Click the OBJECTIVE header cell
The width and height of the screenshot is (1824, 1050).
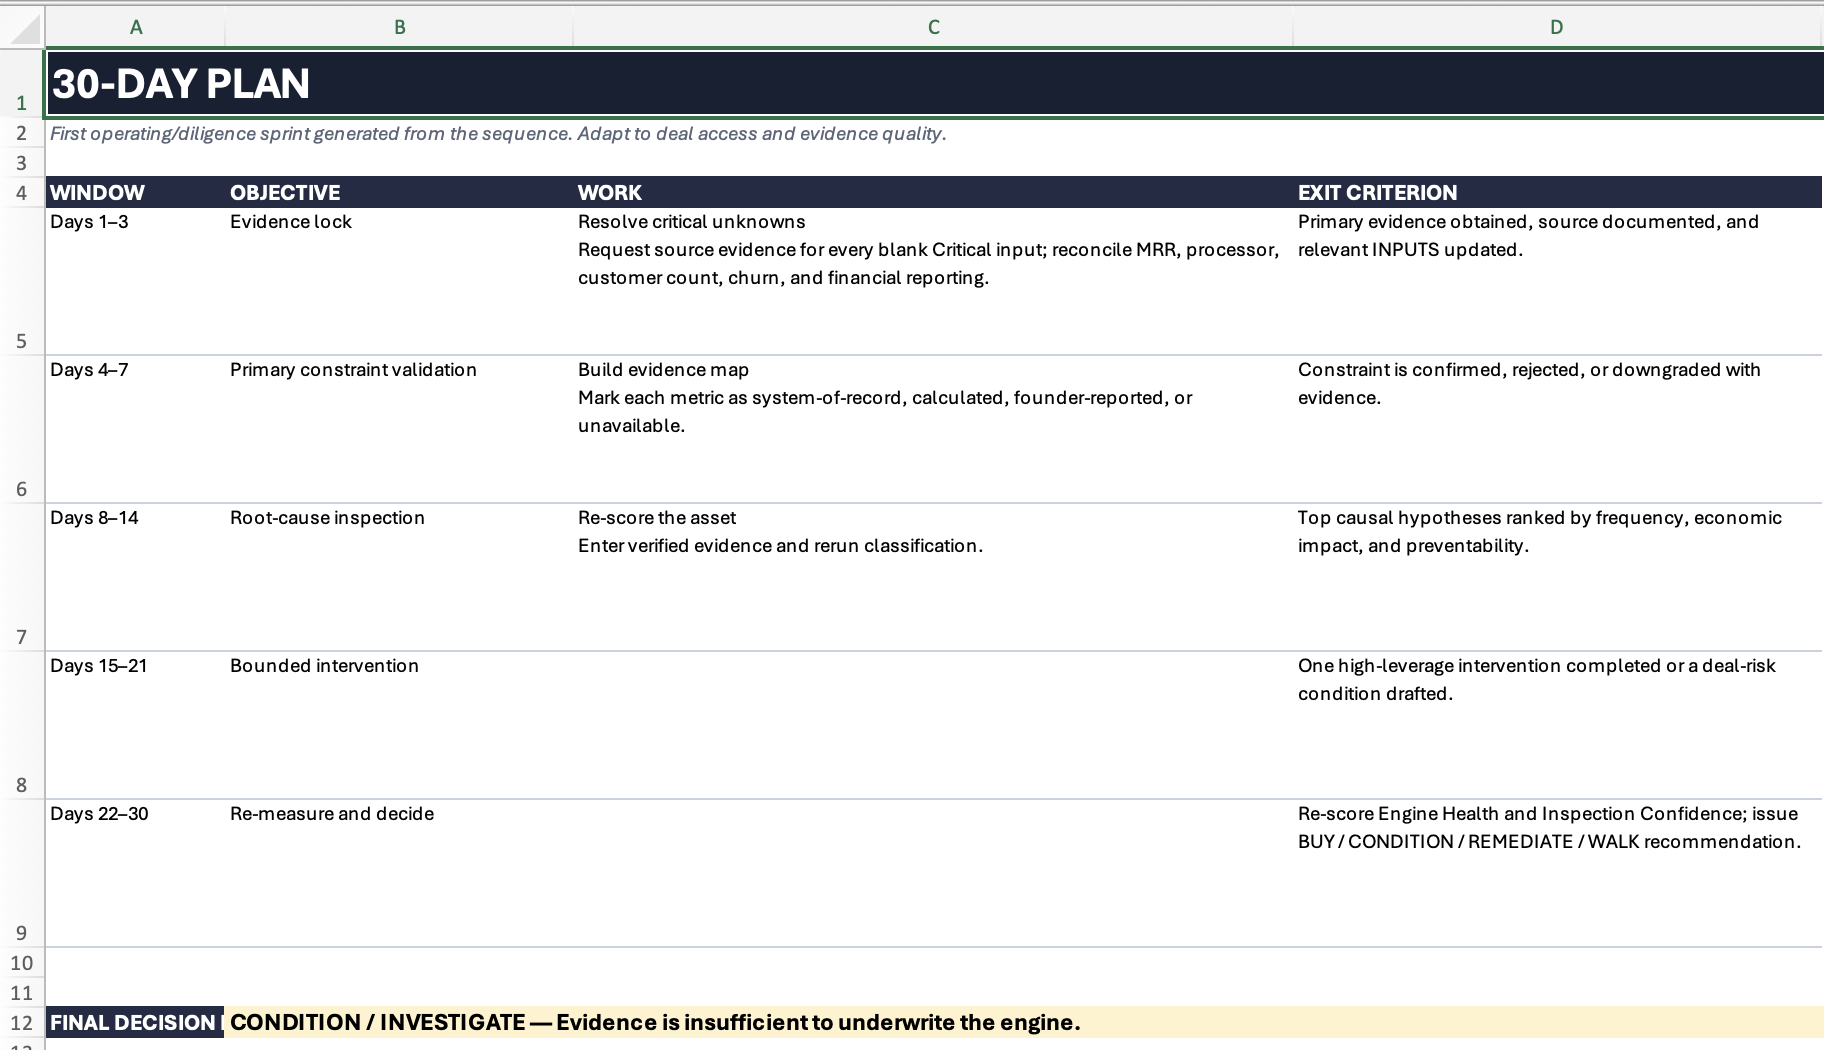399,192
